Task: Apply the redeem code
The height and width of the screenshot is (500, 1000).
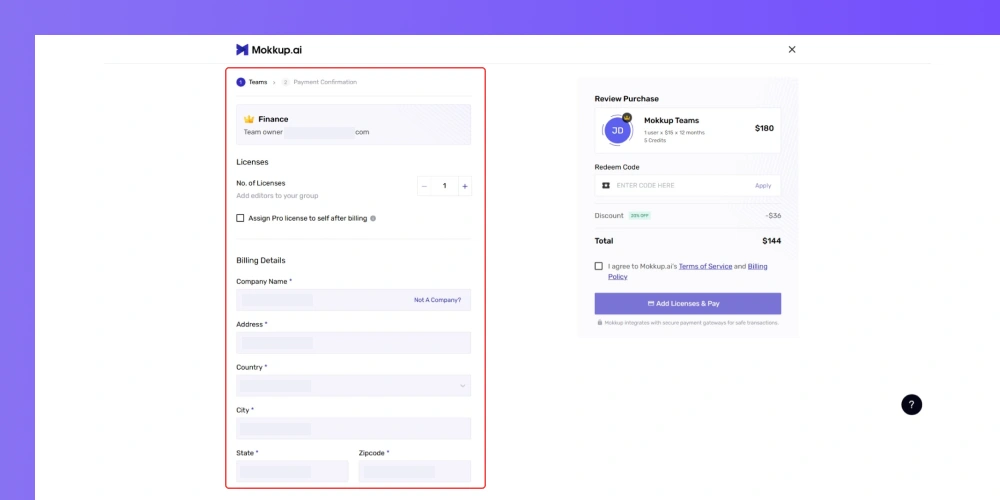Action: pyautogui.click(x=763, y=186)
